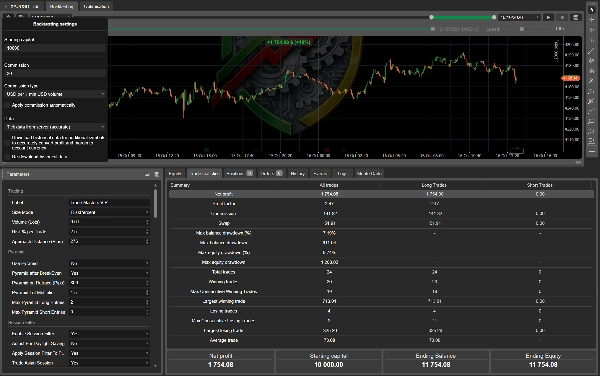The image size is (600, 376).
Task: Select the pointer cursor tool in the drawing toolbar
Action: click(592, 9)
